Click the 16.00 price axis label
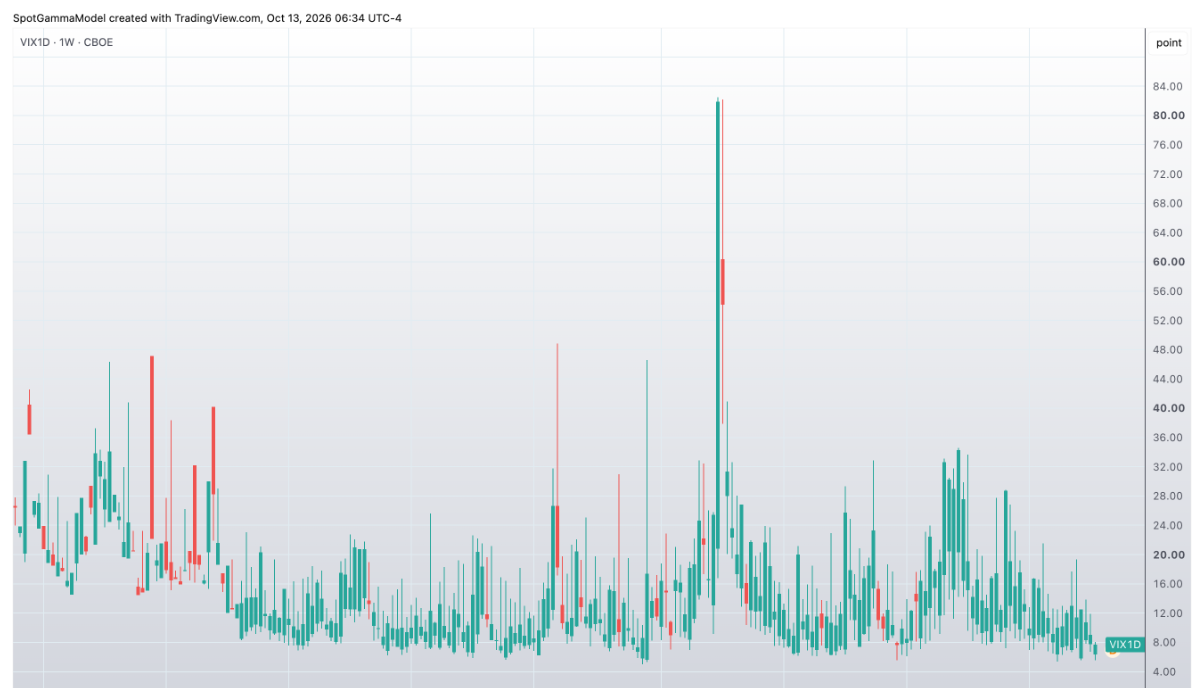The height and width of the screenshot is (688, 1193). tap(1168, 584)
